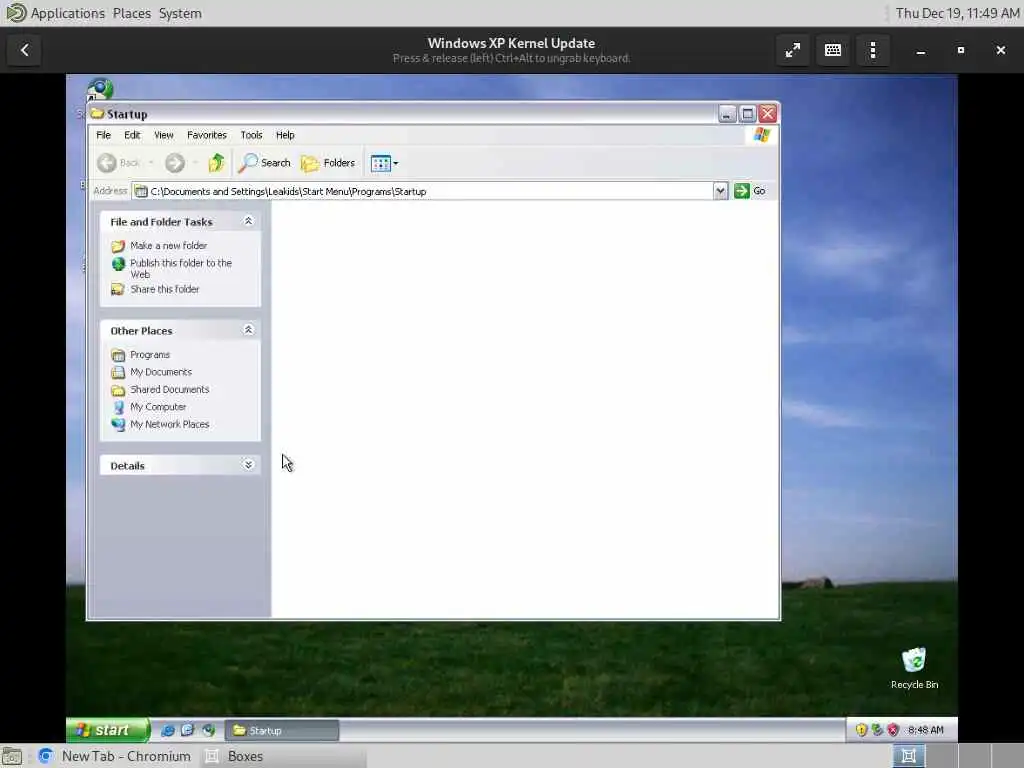Maximize the Startup window
Image resolution: width=1024 pixels, height=768 pixels.
748,114
